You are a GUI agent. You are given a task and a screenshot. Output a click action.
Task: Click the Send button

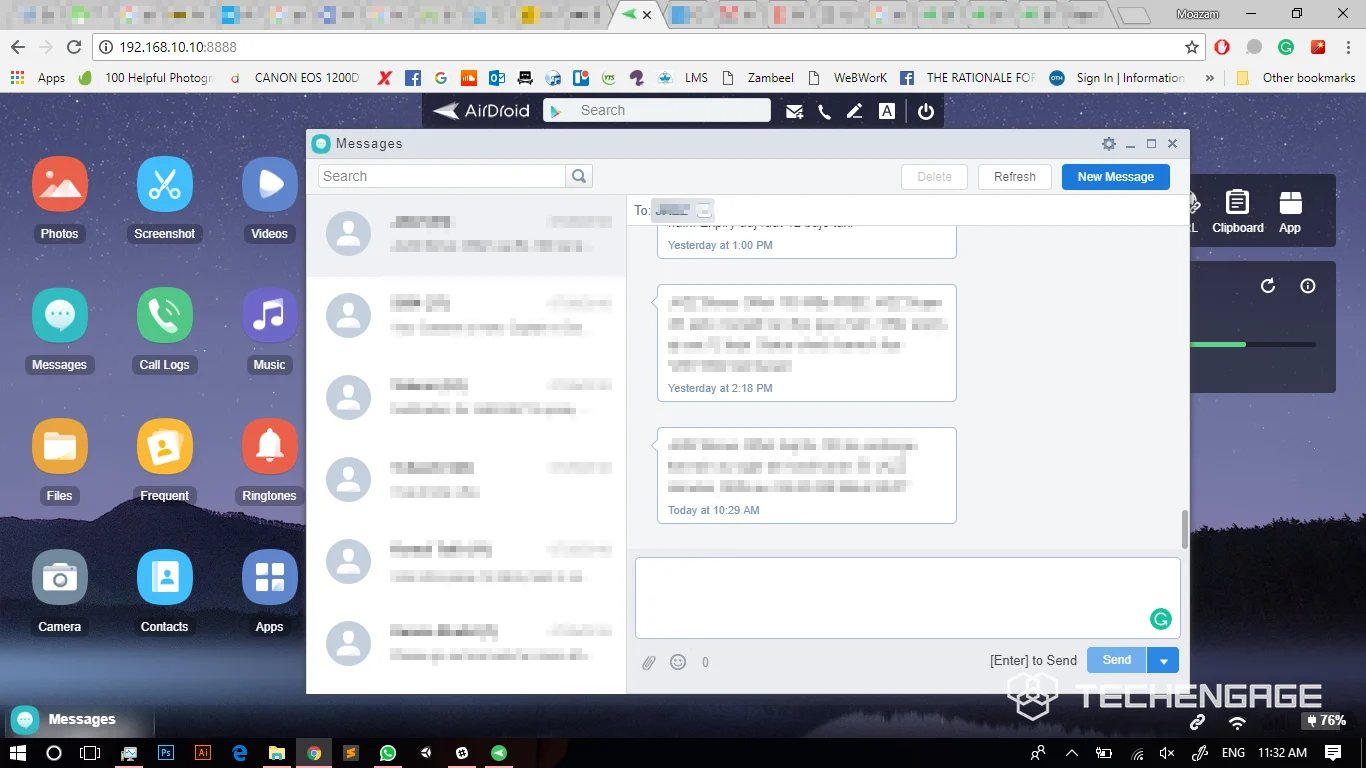(1116, 660)
